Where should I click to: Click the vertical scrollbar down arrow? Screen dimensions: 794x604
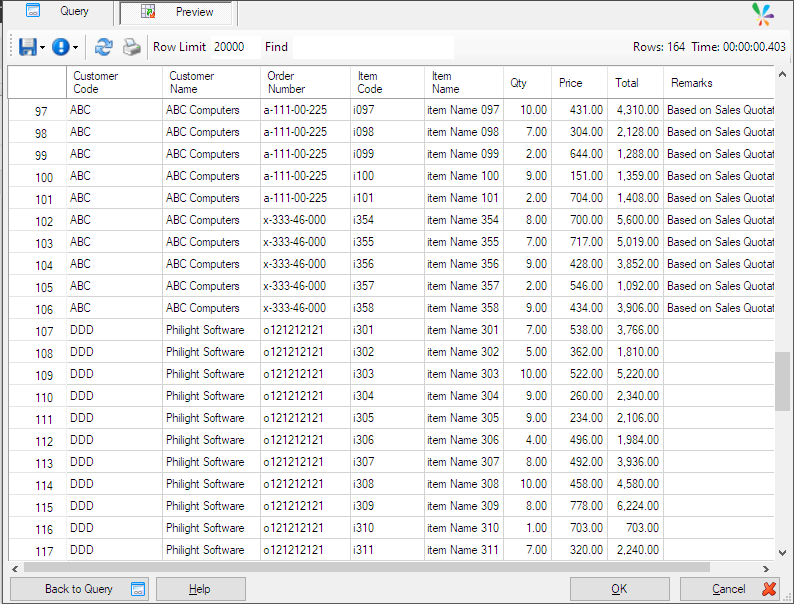click(782, 552)
